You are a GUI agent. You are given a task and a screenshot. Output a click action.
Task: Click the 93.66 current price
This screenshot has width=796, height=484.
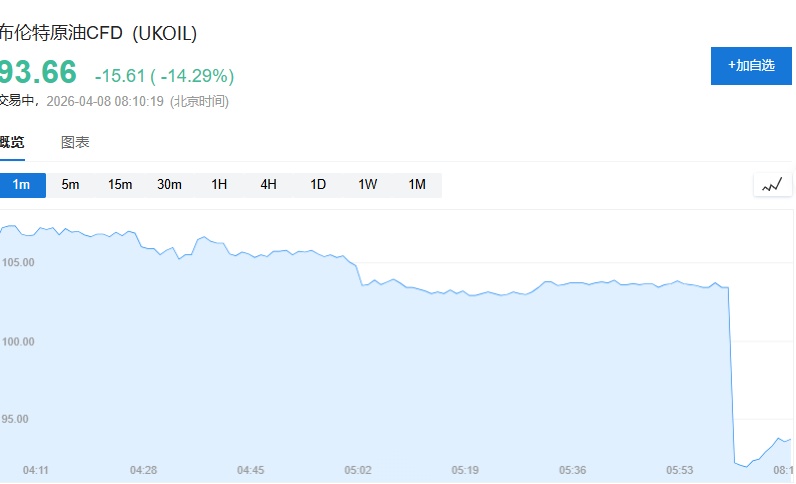(38, 73)
